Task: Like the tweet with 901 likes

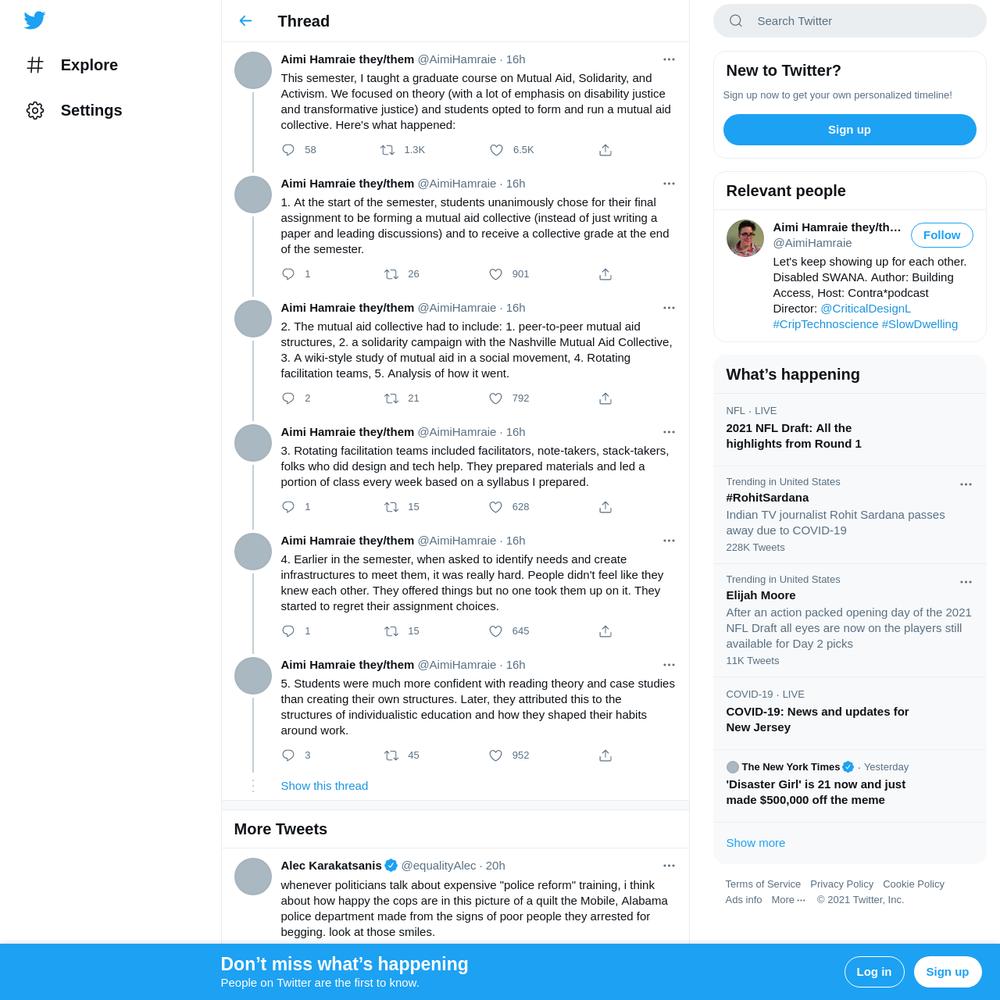Action: (496, 274)
